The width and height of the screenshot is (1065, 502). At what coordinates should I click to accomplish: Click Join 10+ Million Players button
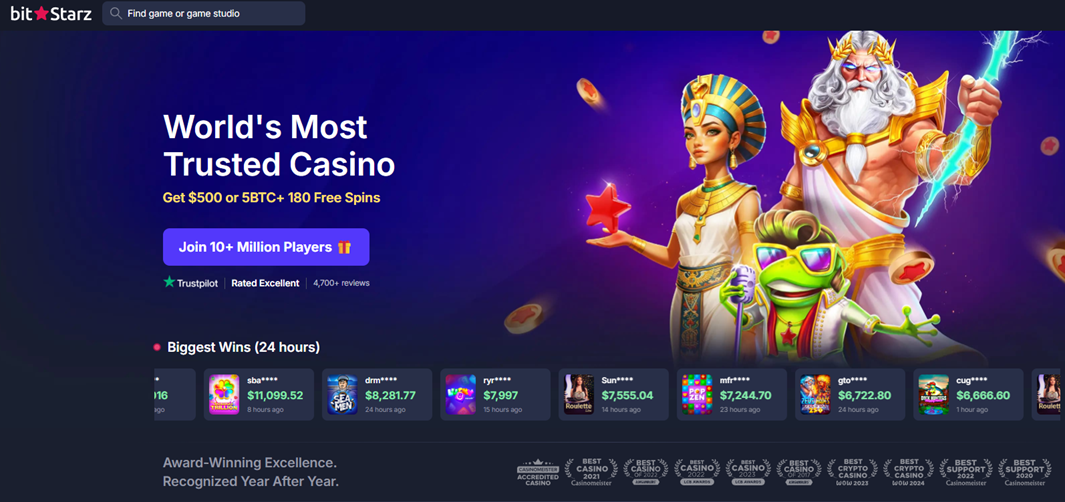click(266, 247)
